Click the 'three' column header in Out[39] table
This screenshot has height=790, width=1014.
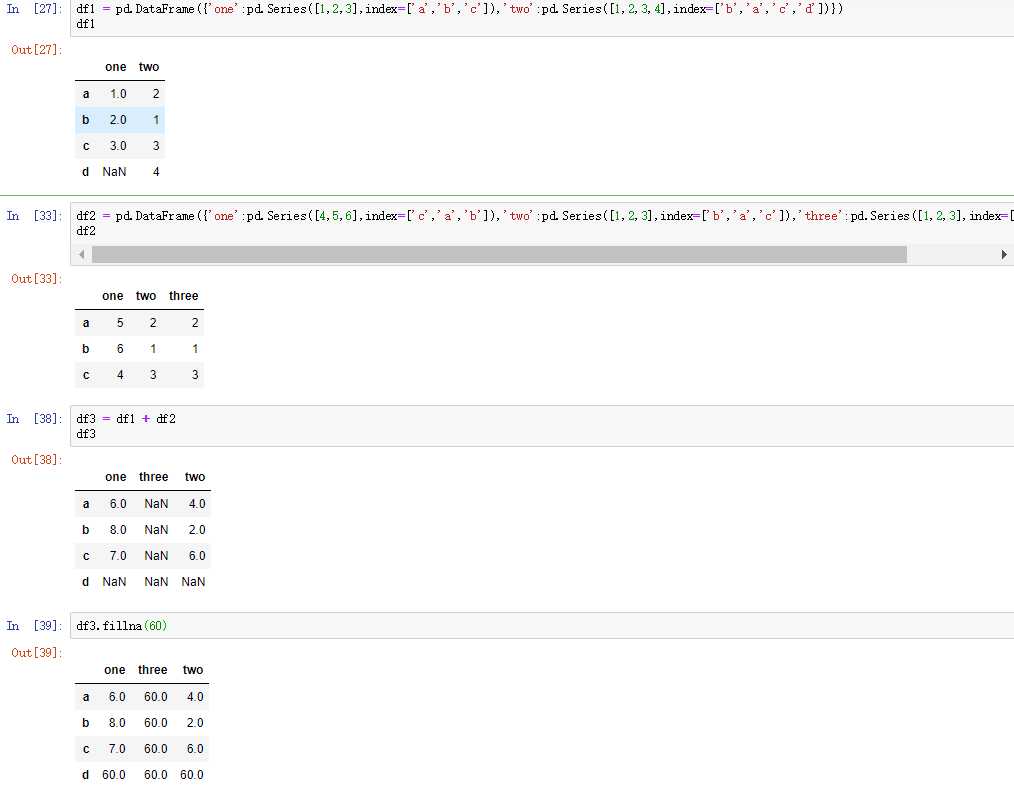(153, 670)
